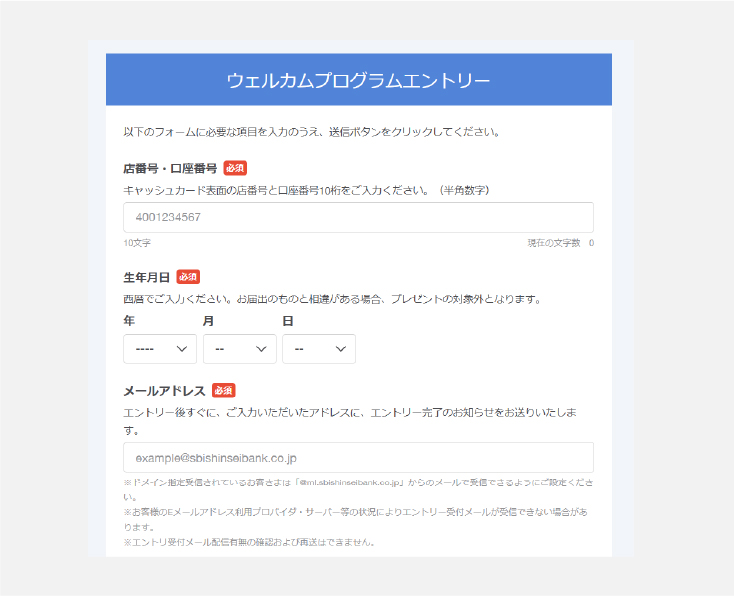Click the 必須 badge next to 店番号・口座番号
Screen dimensions: 734x596
pyautogui.click(x=235, y=168)
